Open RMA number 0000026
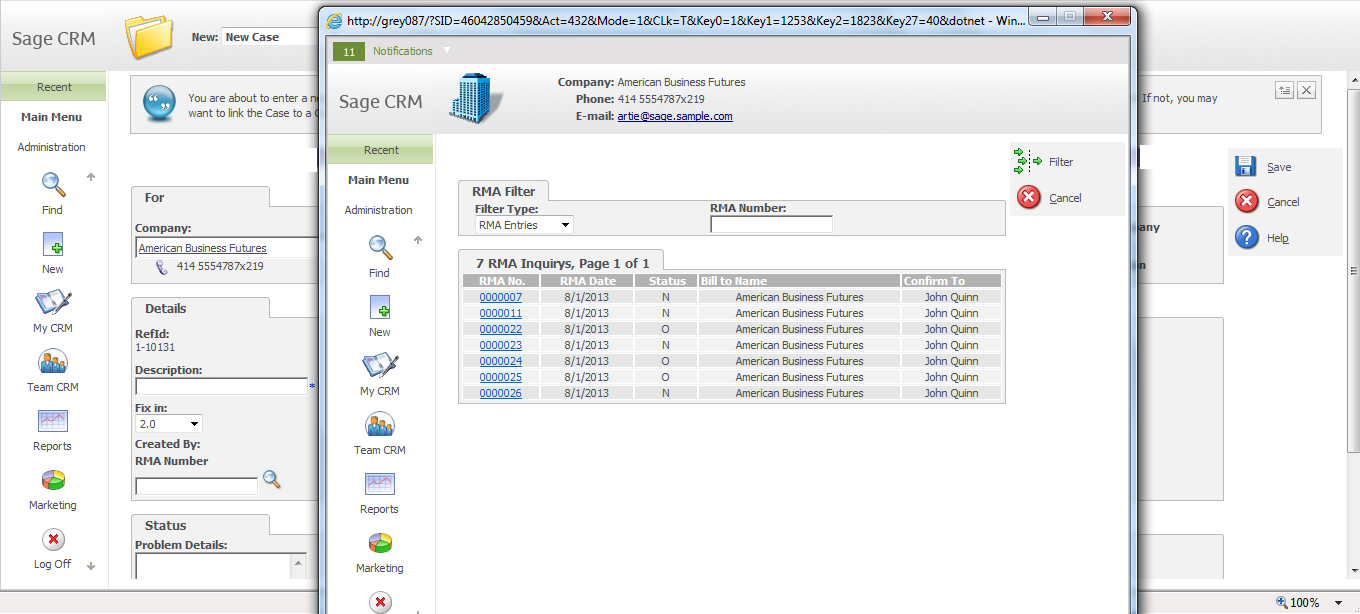The image size is (1360, 614). point(501,393)
